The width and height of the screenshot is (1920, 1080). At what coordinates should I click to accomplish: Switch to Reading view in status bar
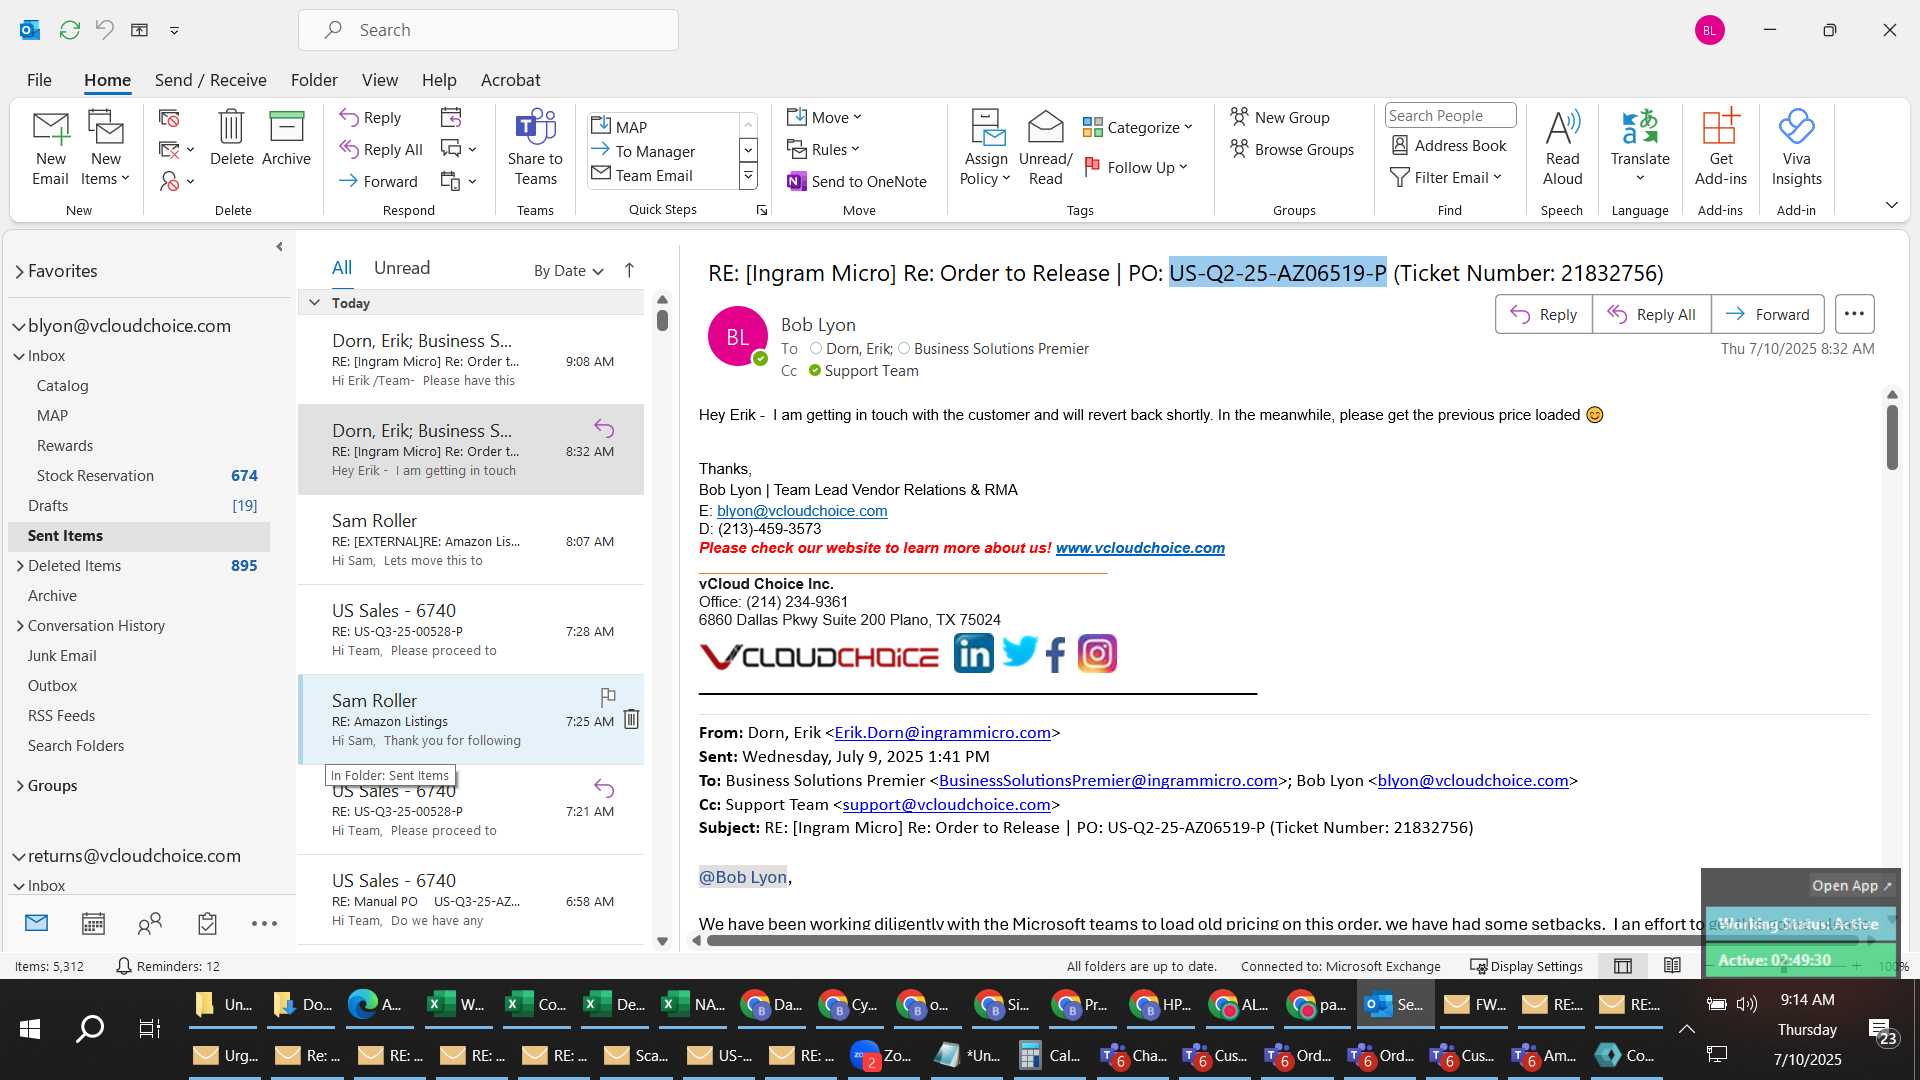click(x=1672, y=966)
